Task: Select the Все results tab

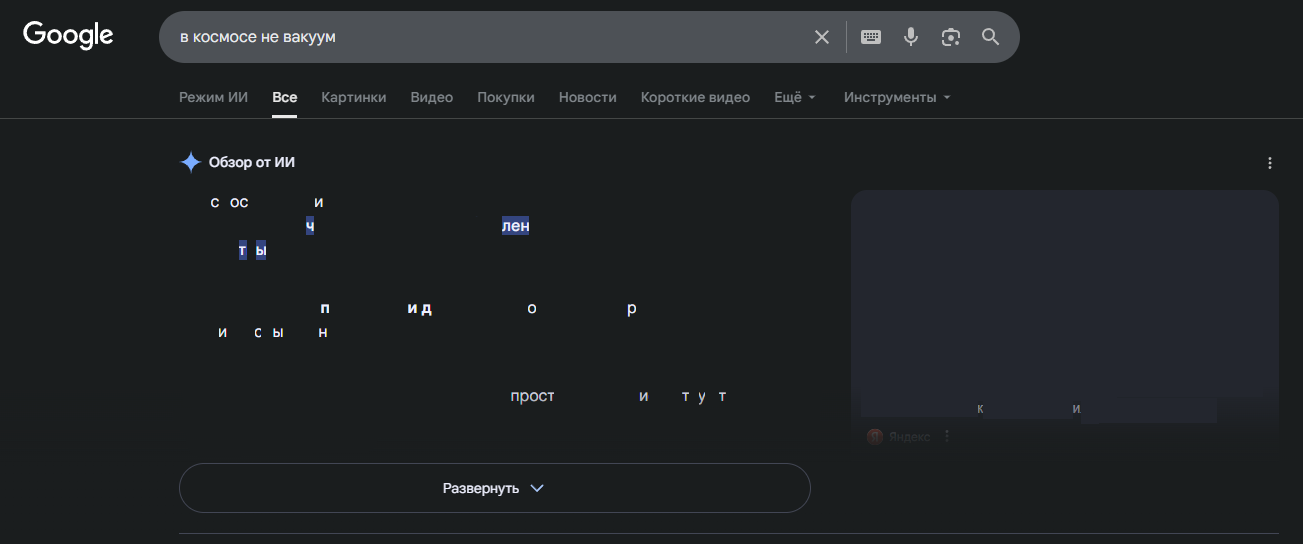Action: [x=284, y=97]
